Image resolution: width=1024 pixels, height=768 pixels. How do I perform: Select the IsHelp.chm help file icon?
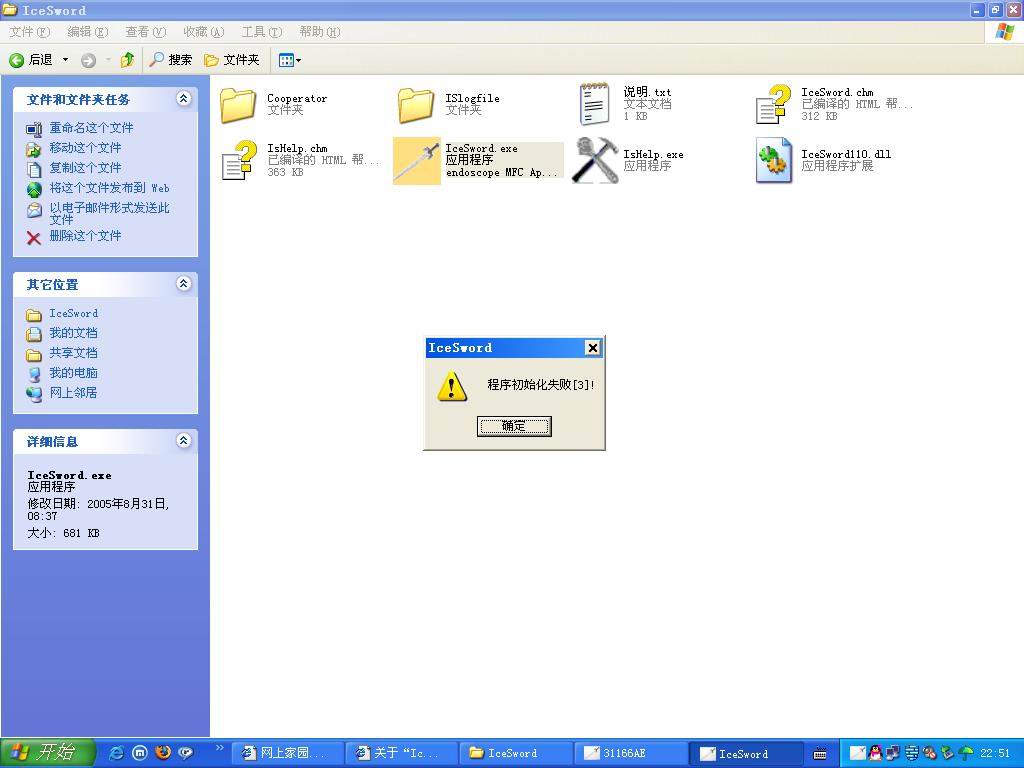[x=239, y=160]
